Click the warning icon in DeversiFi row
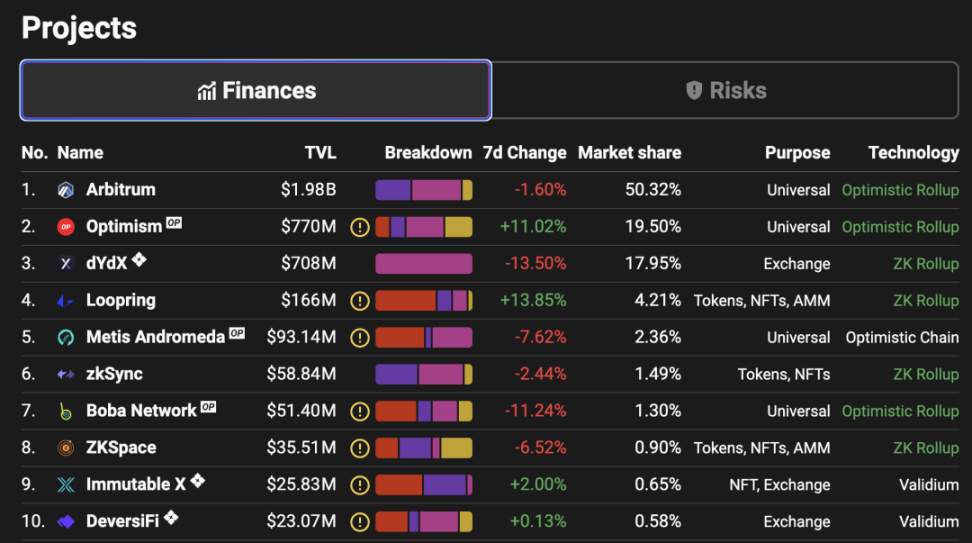 [360, 522]
